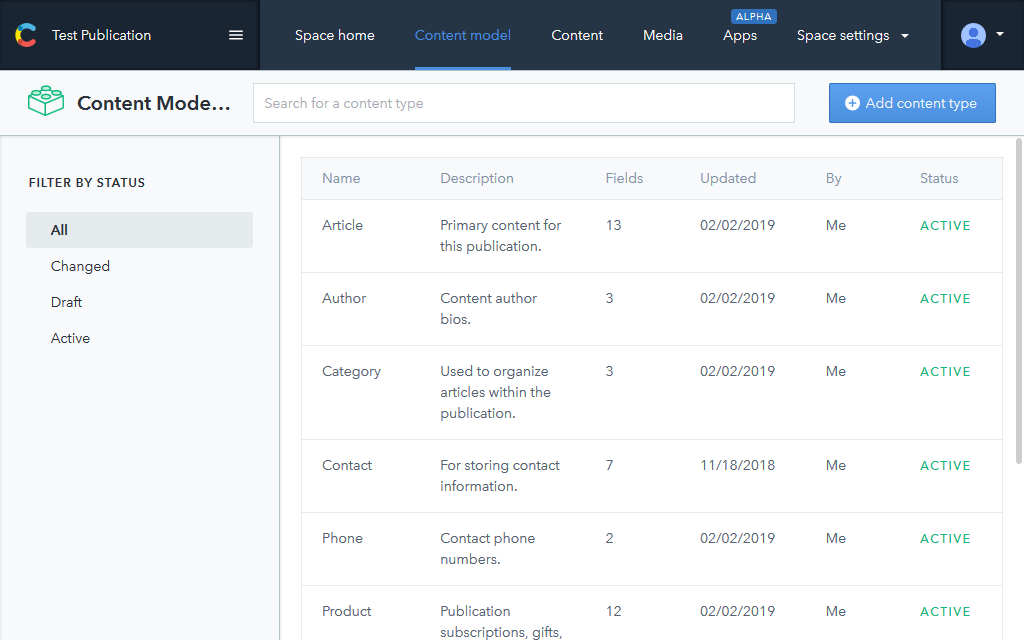Open the Content tab
Viewport: 1024px width, 640px height.
tap(577, 35)
